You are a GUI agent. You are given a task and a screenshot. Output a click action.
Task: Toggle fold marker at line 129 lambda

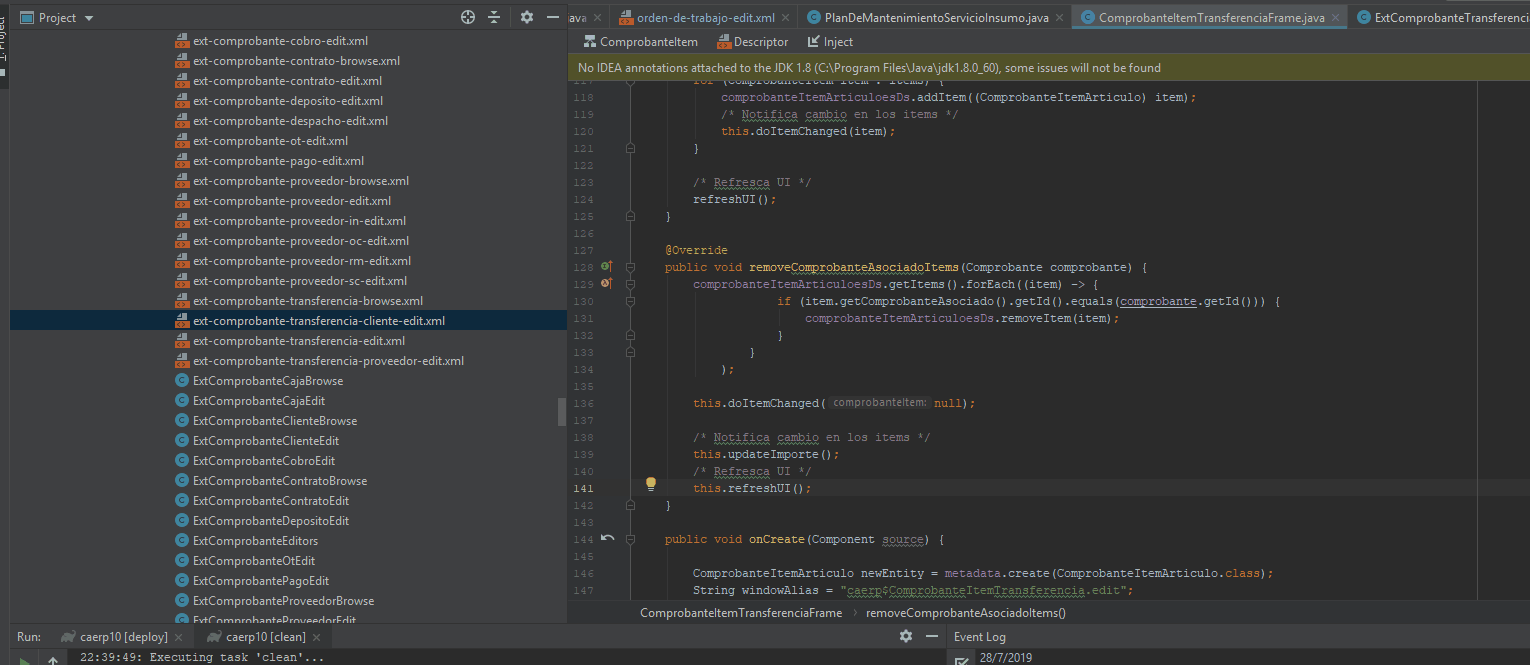631,284
